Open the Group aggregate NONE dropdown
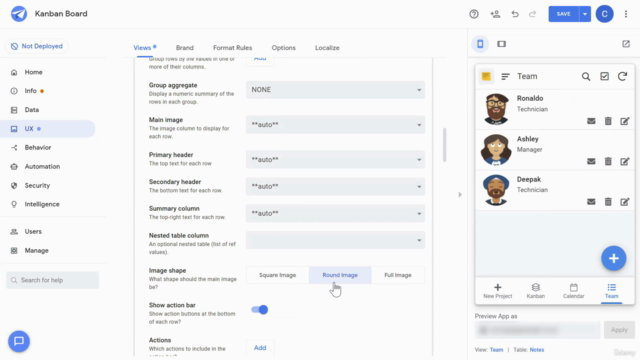 [335, 90]
